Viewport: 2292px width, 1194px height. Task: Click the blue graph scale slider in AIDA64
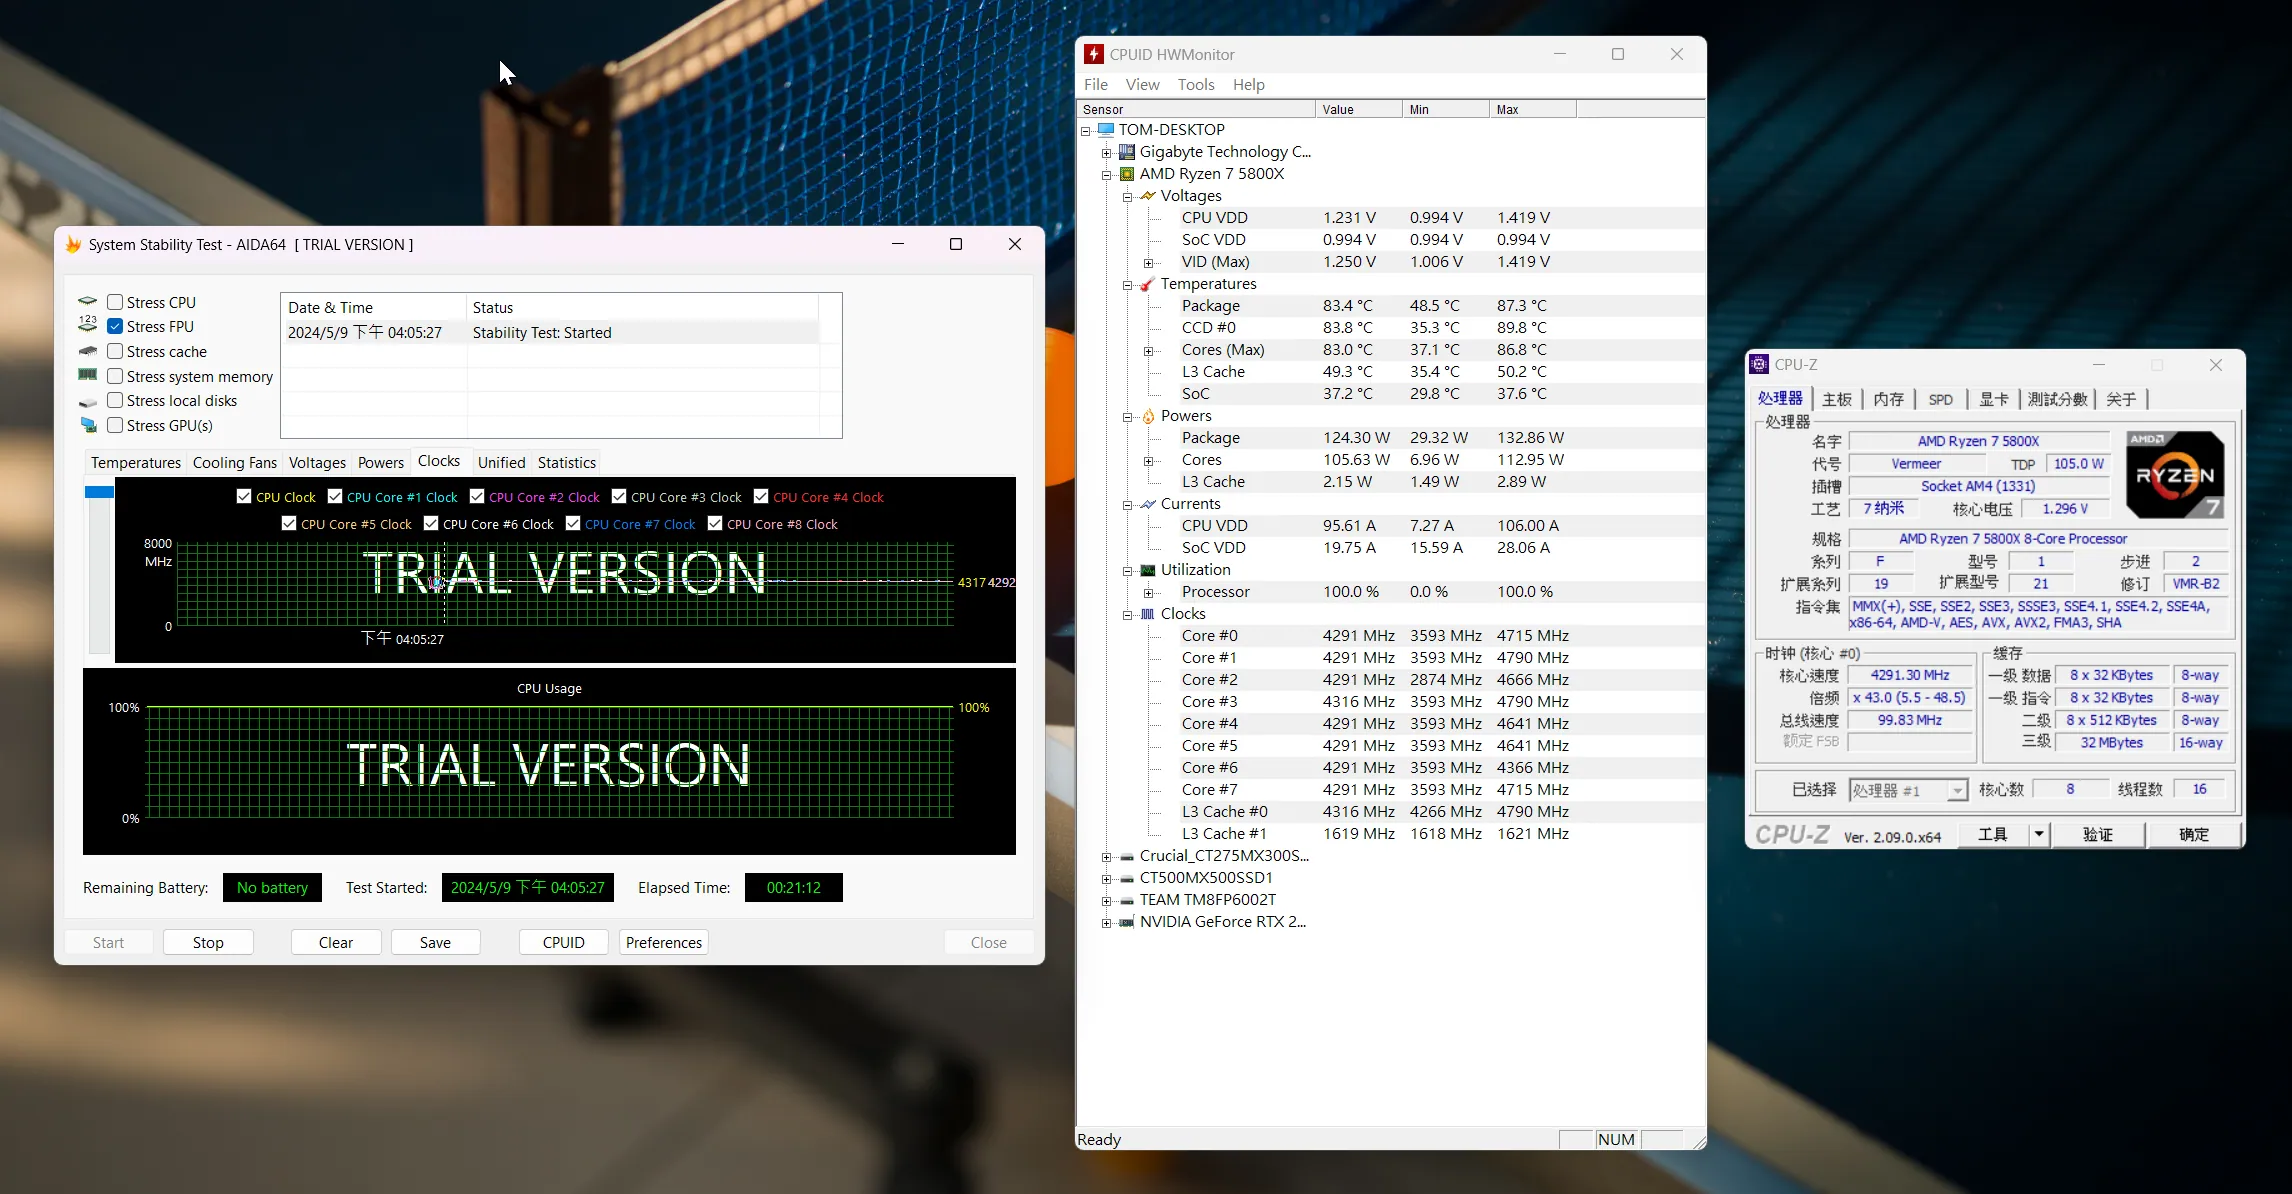(99, 492)
